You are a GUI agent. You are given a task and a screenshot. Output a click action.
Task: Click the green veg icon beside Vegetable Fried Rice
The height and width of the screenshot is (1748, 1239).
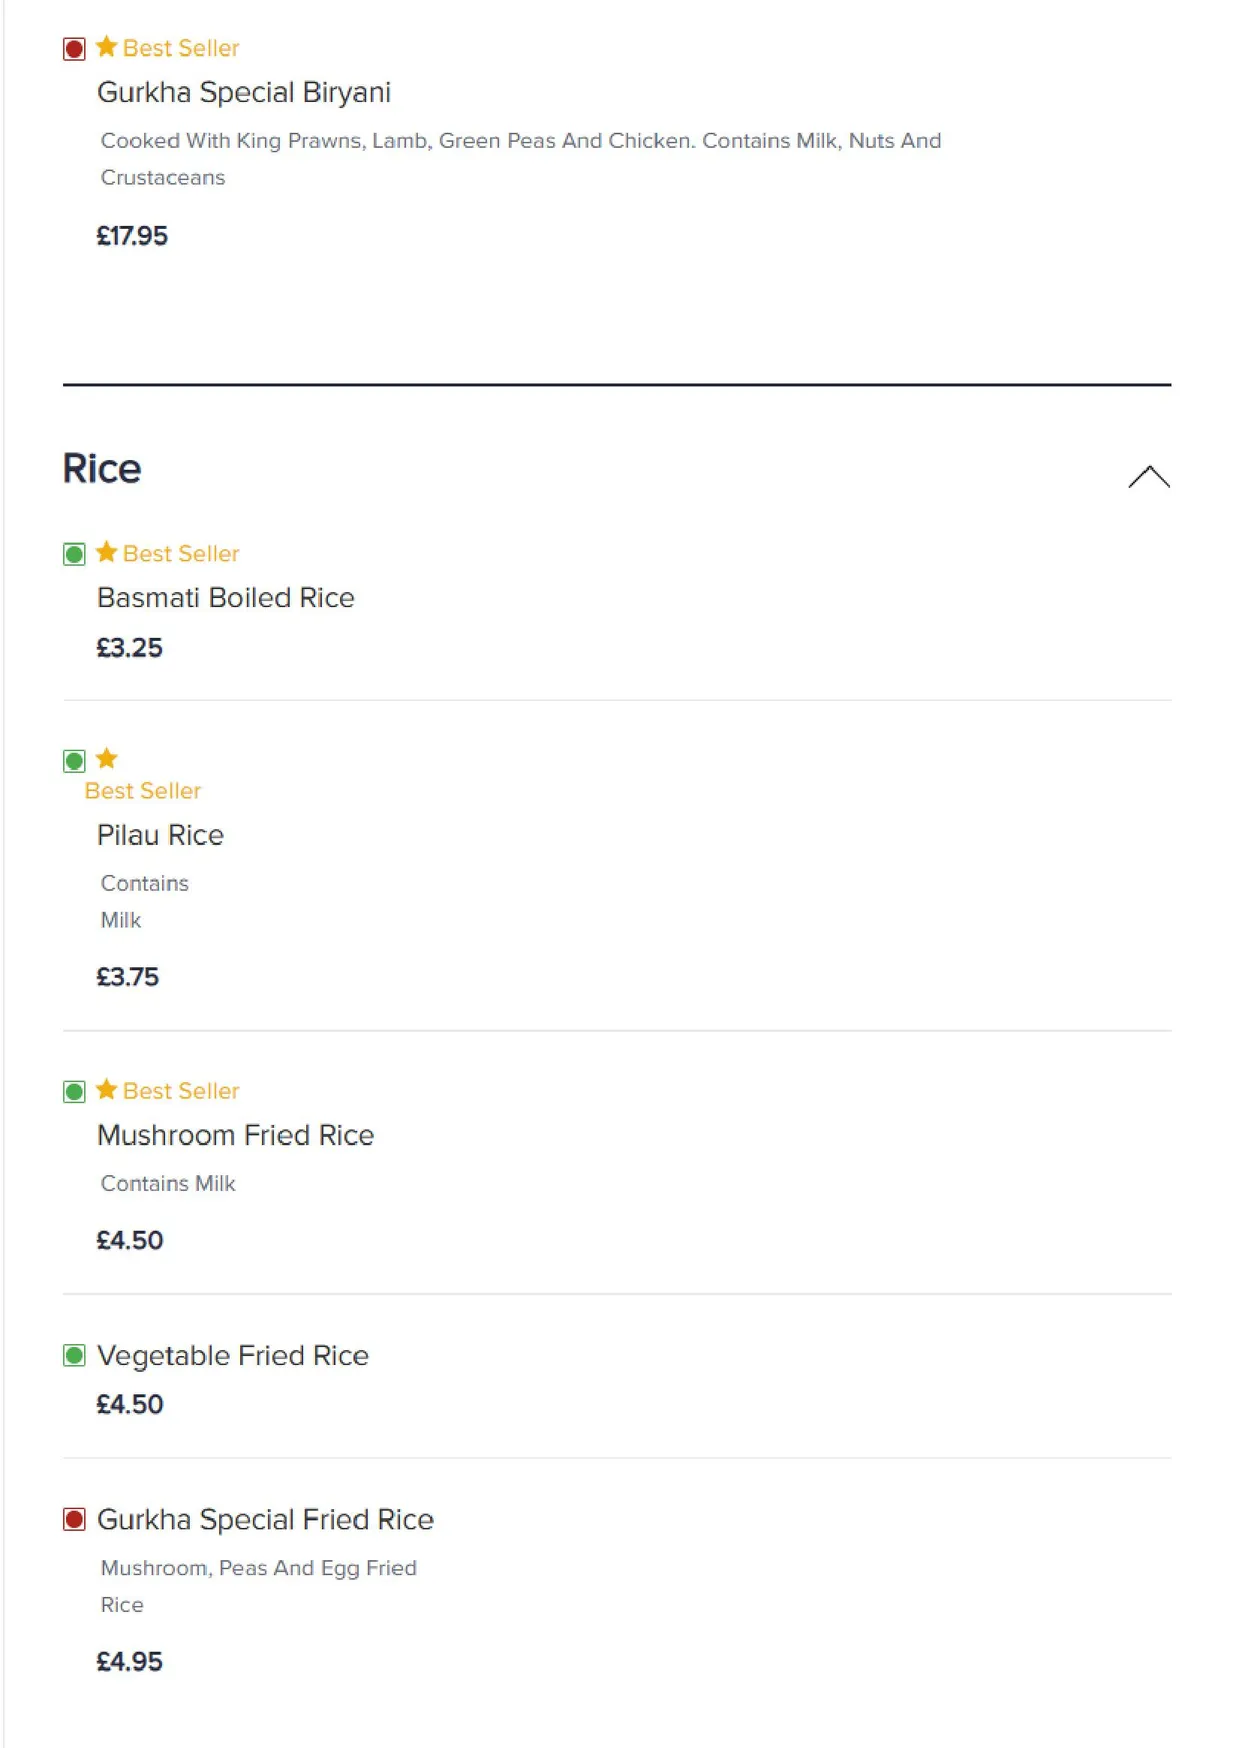coord(74,1356)
